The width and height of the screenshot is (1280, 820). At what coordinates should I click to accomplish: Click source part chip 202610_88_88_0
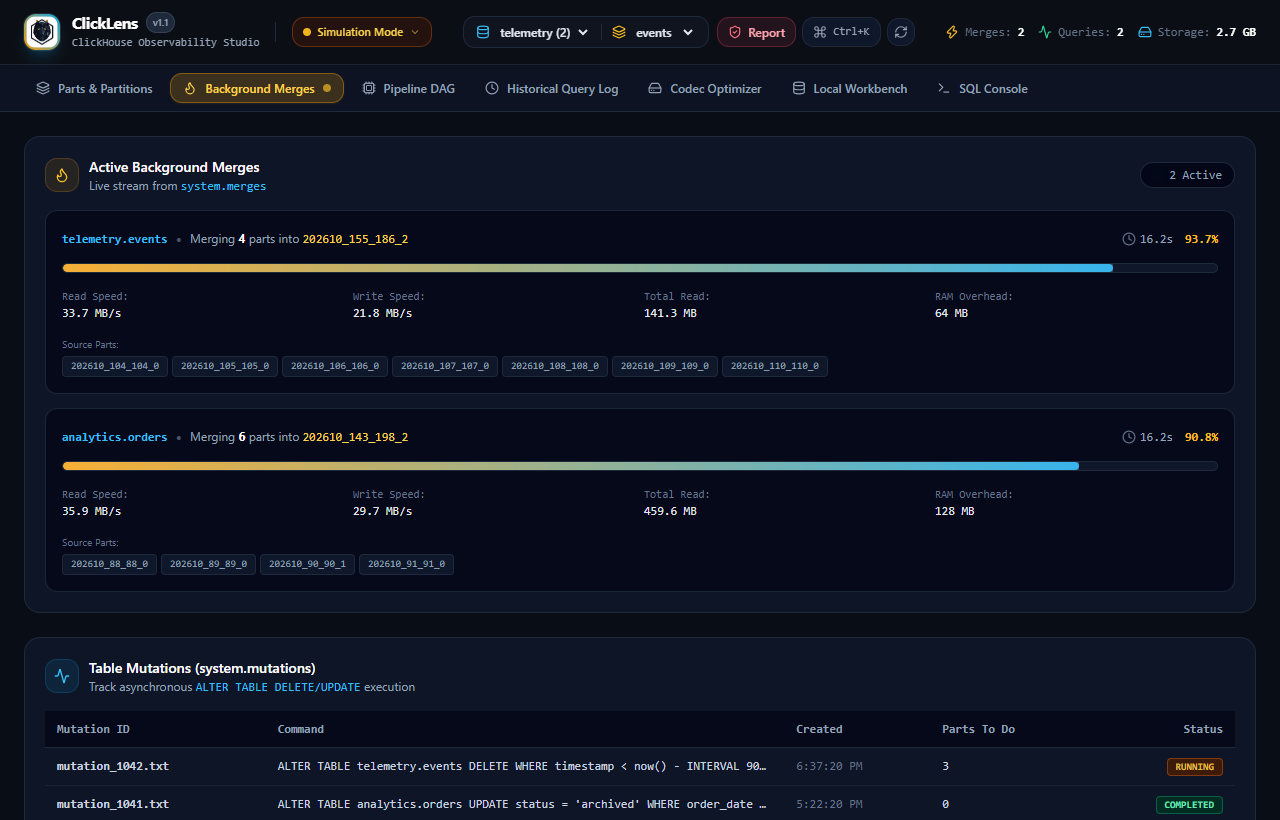click(109, 564)
